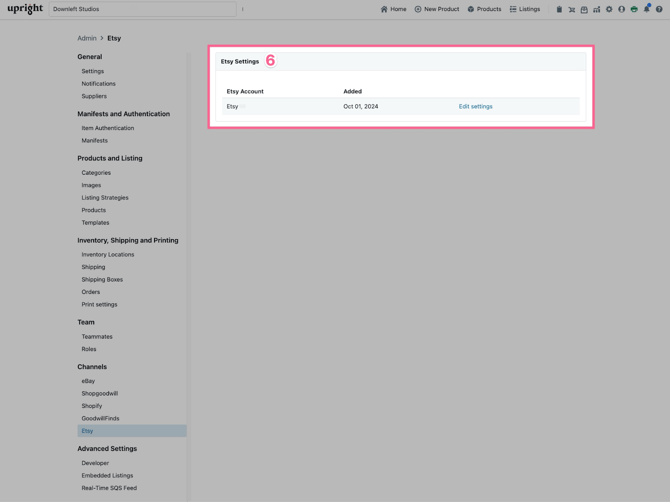Open Categories in sidebar
The image size is (670, 502).
pyautogui.click(x=96, y=173)
